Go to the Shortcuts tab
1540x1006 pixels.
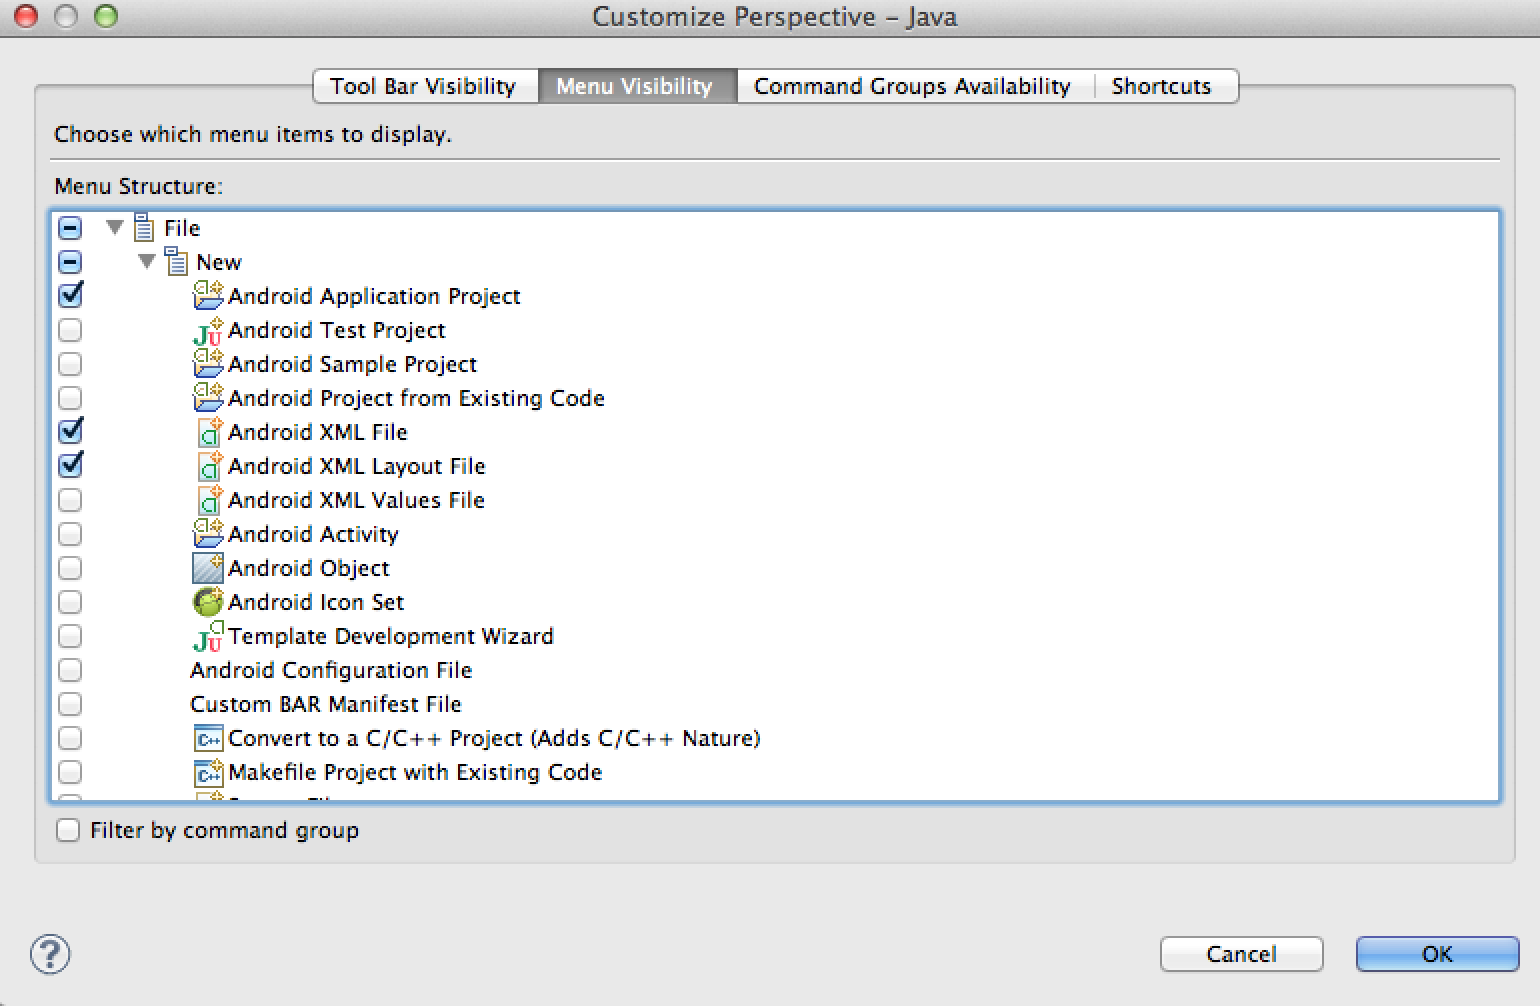pyautogui.click(x=1161, y=86)
